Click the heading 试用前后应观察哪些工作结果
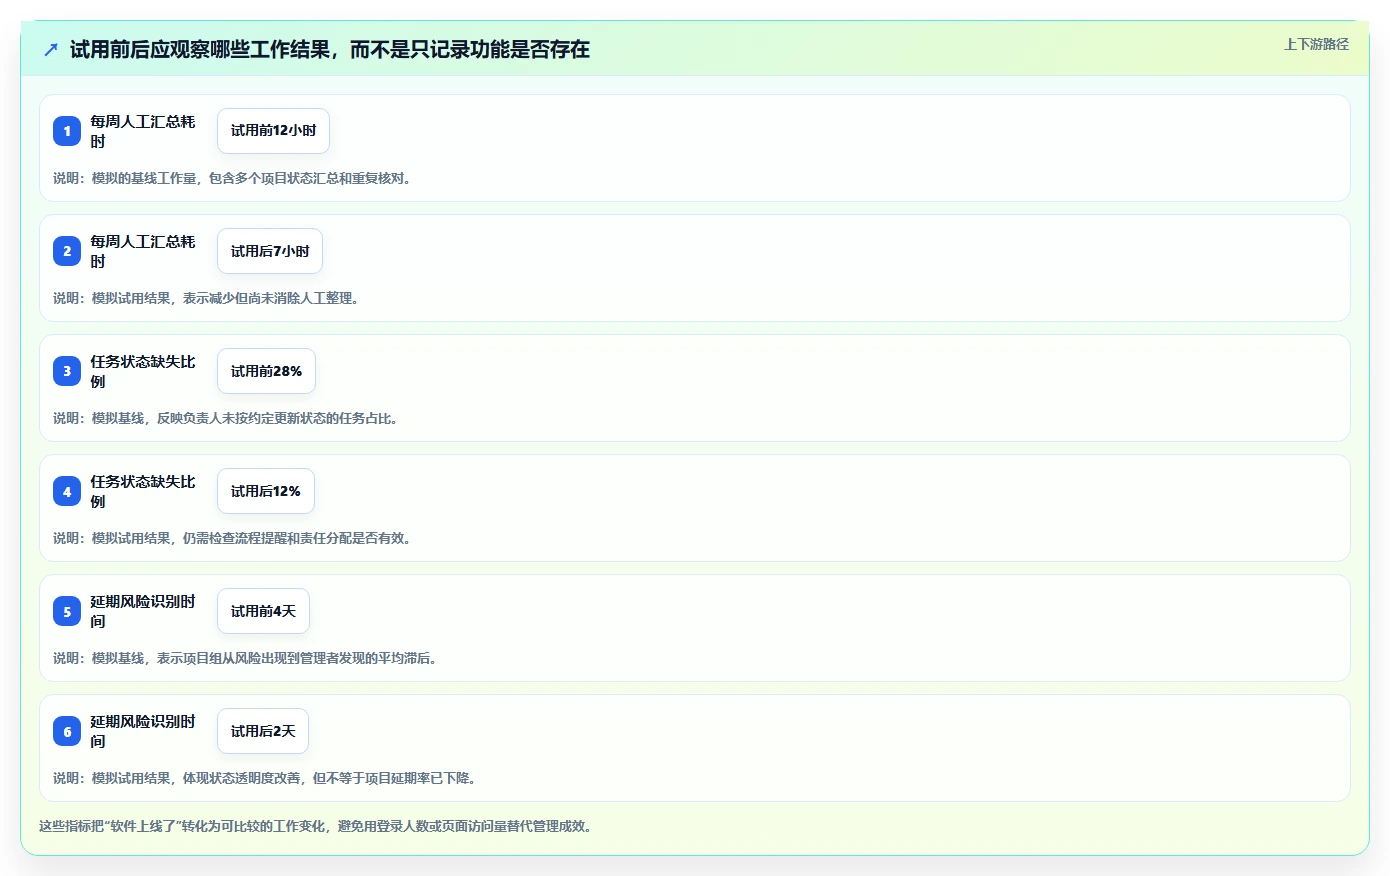 point(199,49)
